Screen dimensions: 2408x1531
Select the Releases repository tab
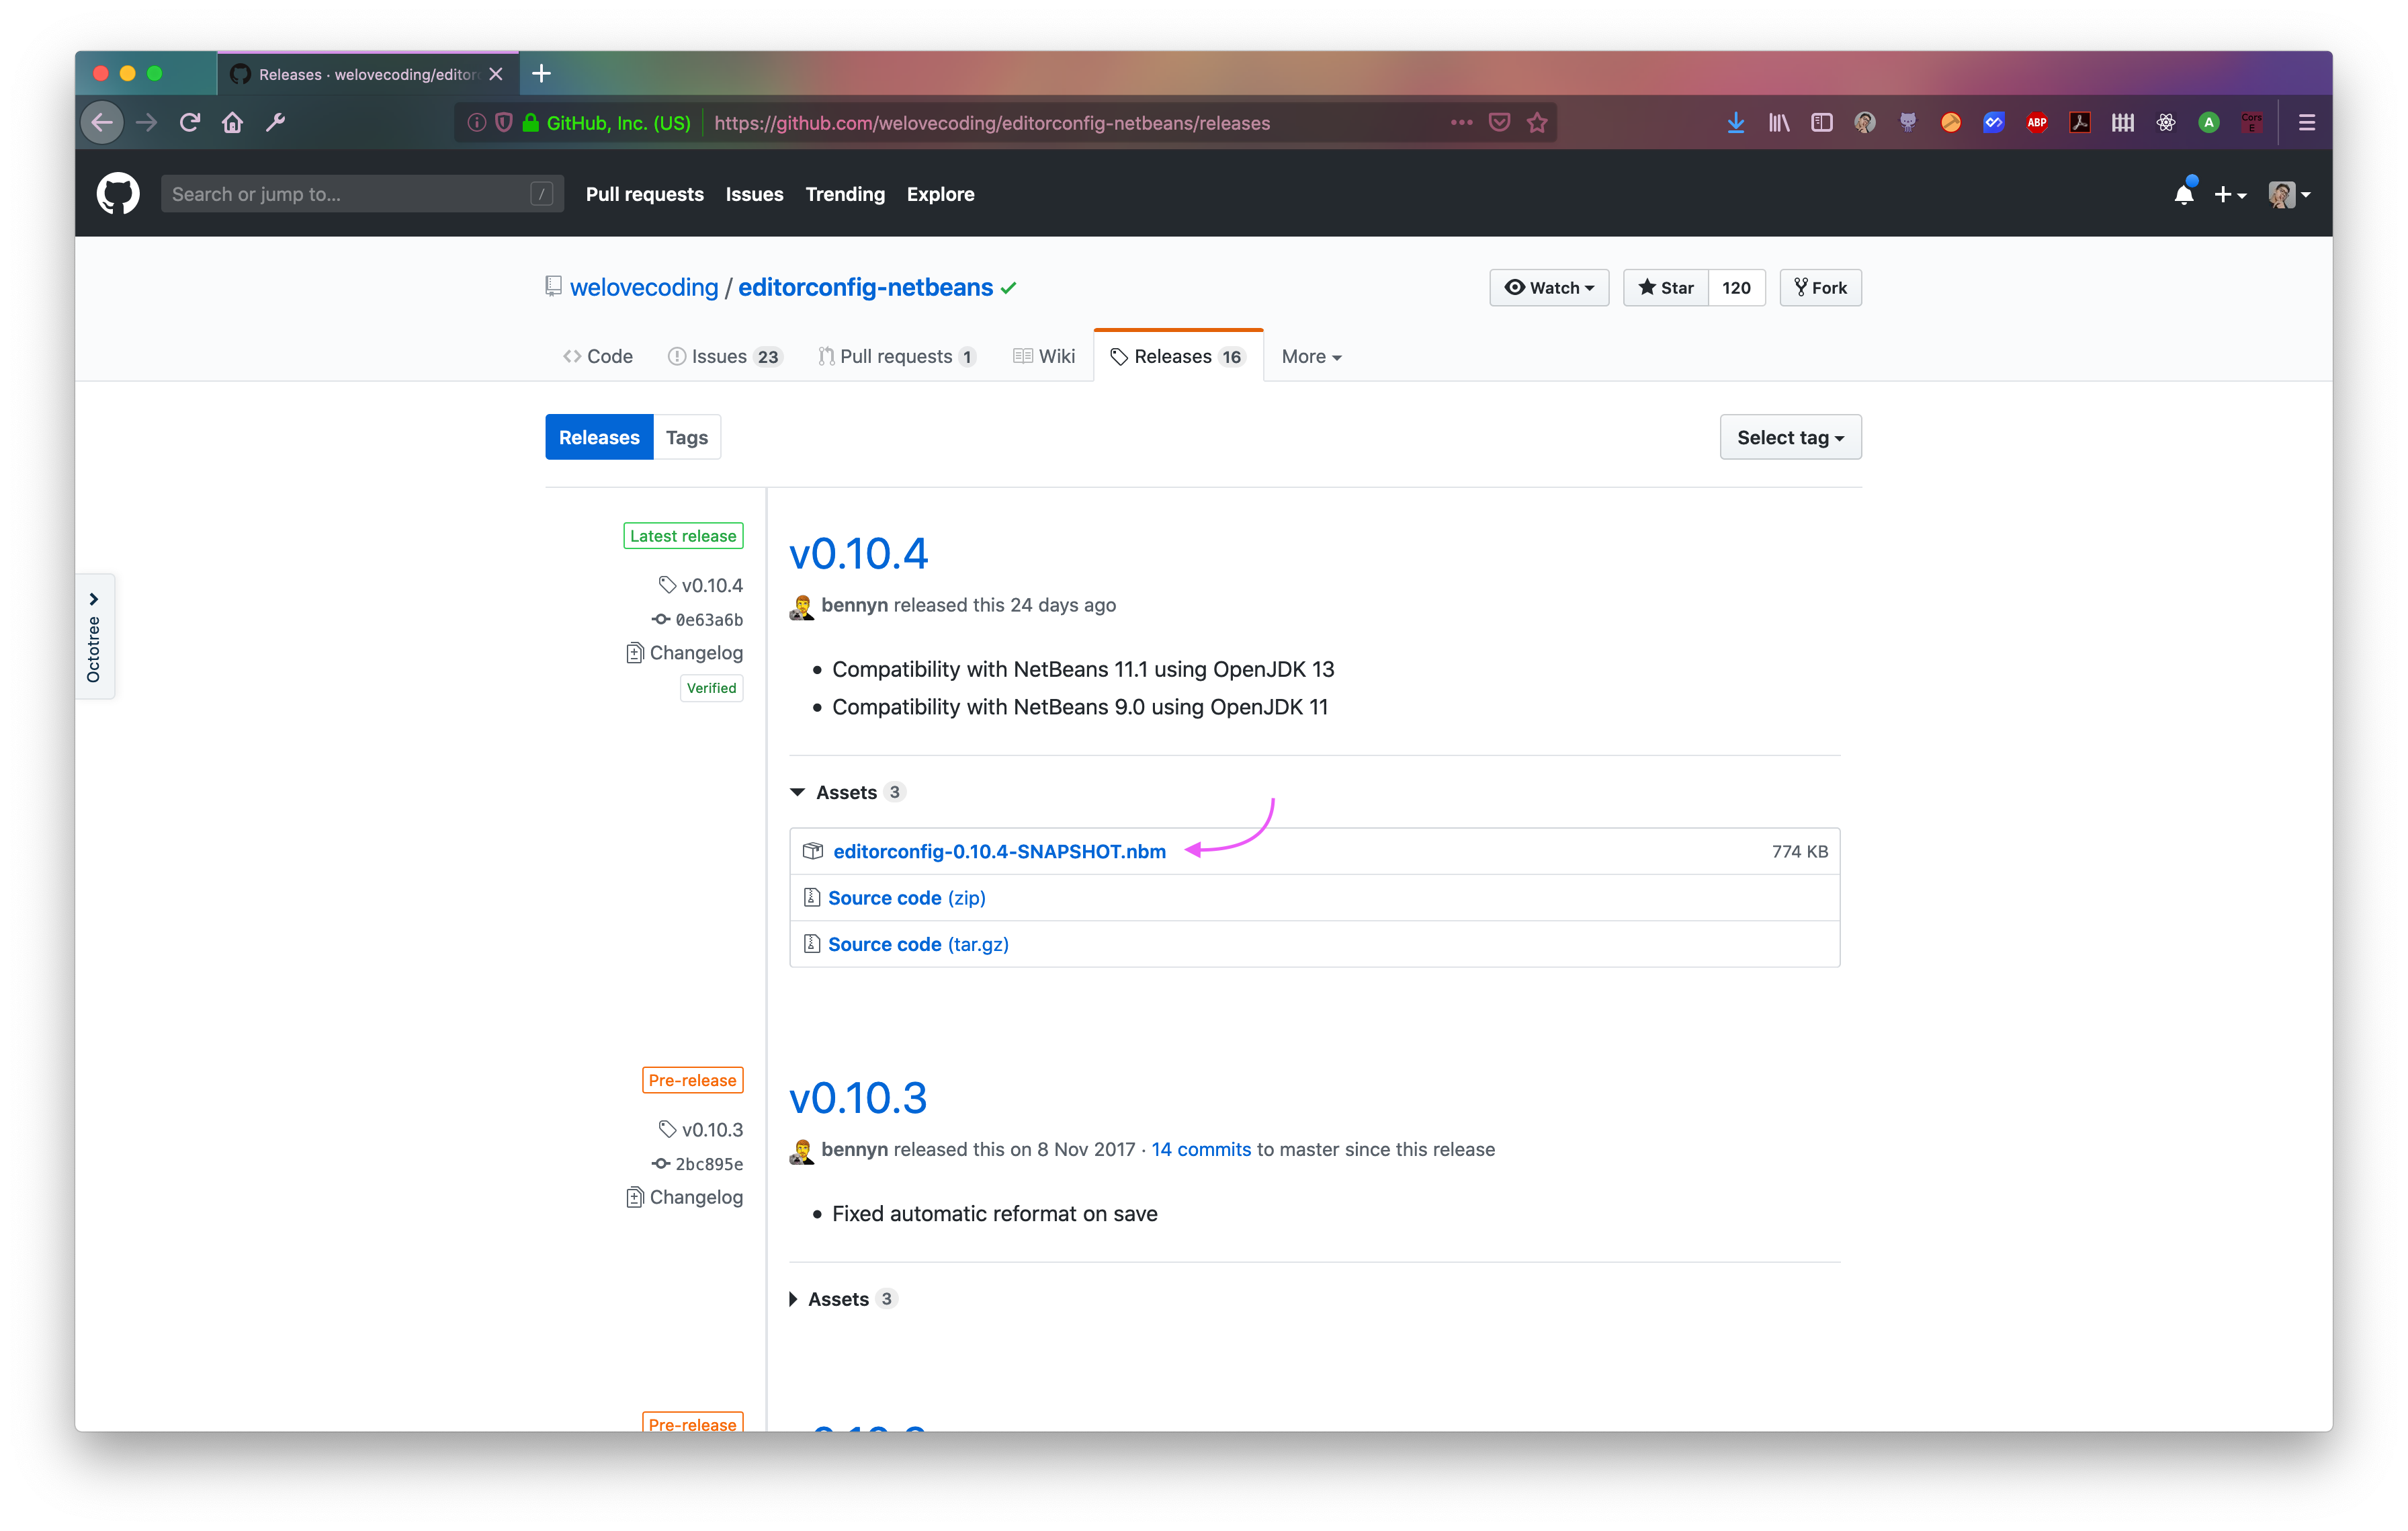[x=1178, y=356]
